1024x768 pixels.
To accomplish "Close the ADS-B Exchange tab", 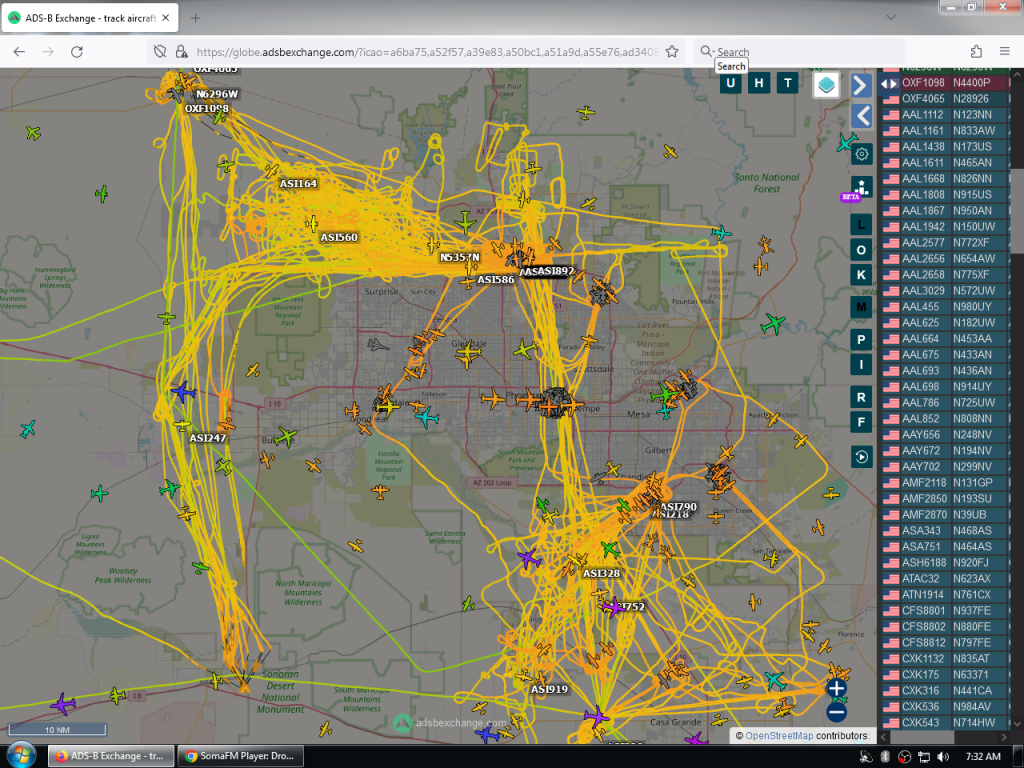I will [166, 18].
